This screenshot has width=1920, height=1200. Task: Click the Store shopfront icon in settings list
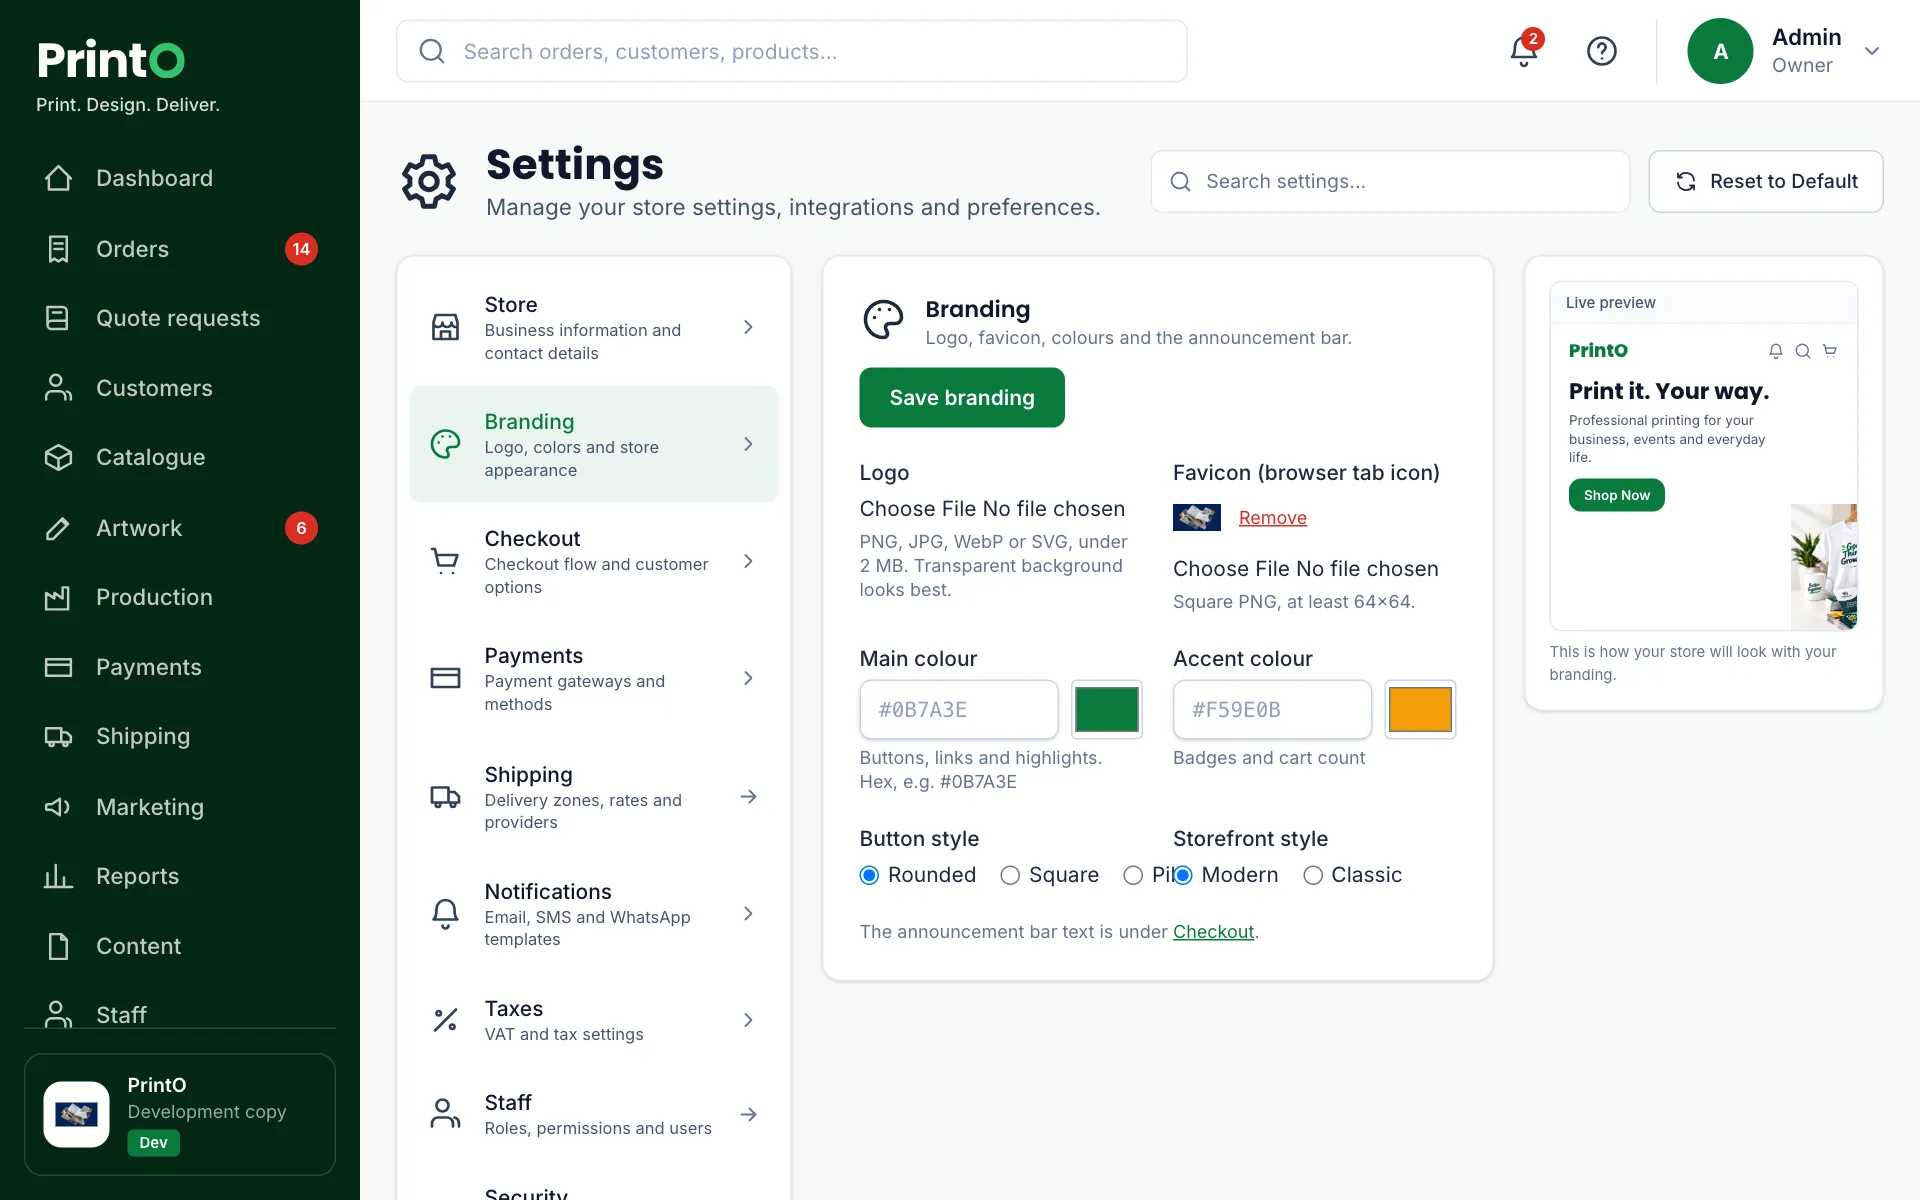point(445,327)
